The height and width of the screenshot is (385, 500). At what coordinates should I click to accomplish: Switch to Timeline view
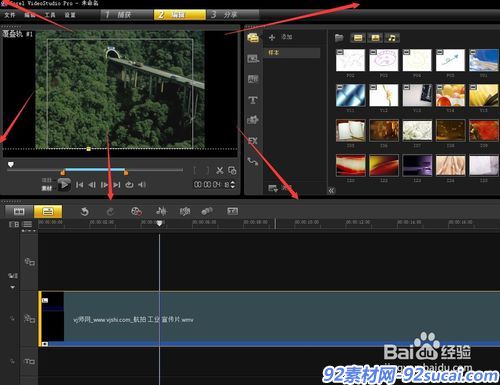pos(48,211)
